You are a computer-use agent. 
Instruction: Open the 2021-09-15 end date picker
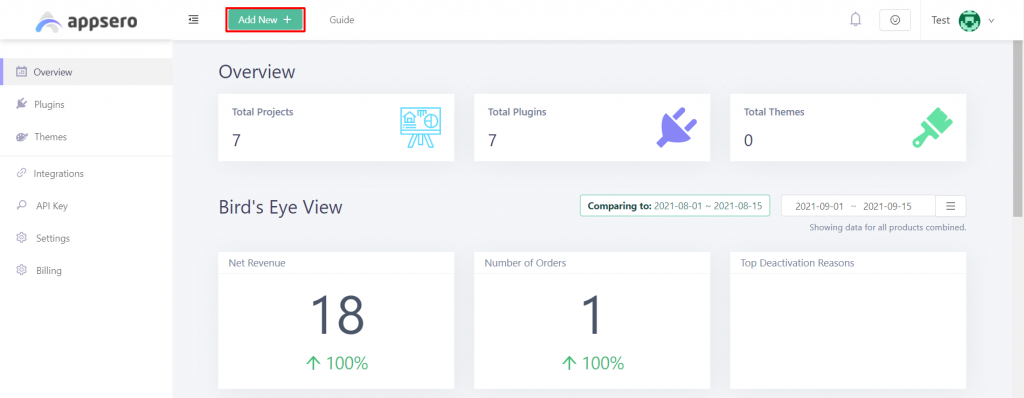click(x=887, y=206)
